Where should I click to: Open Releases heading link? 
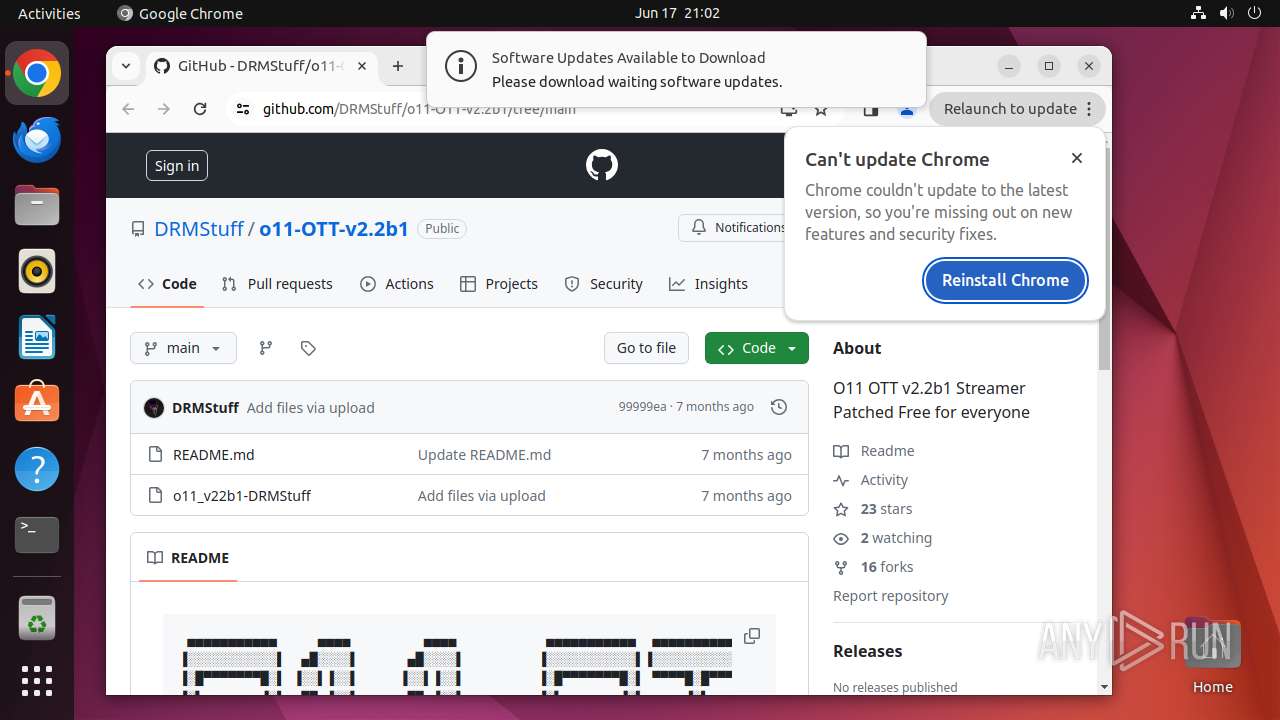(x=868, y=651)
